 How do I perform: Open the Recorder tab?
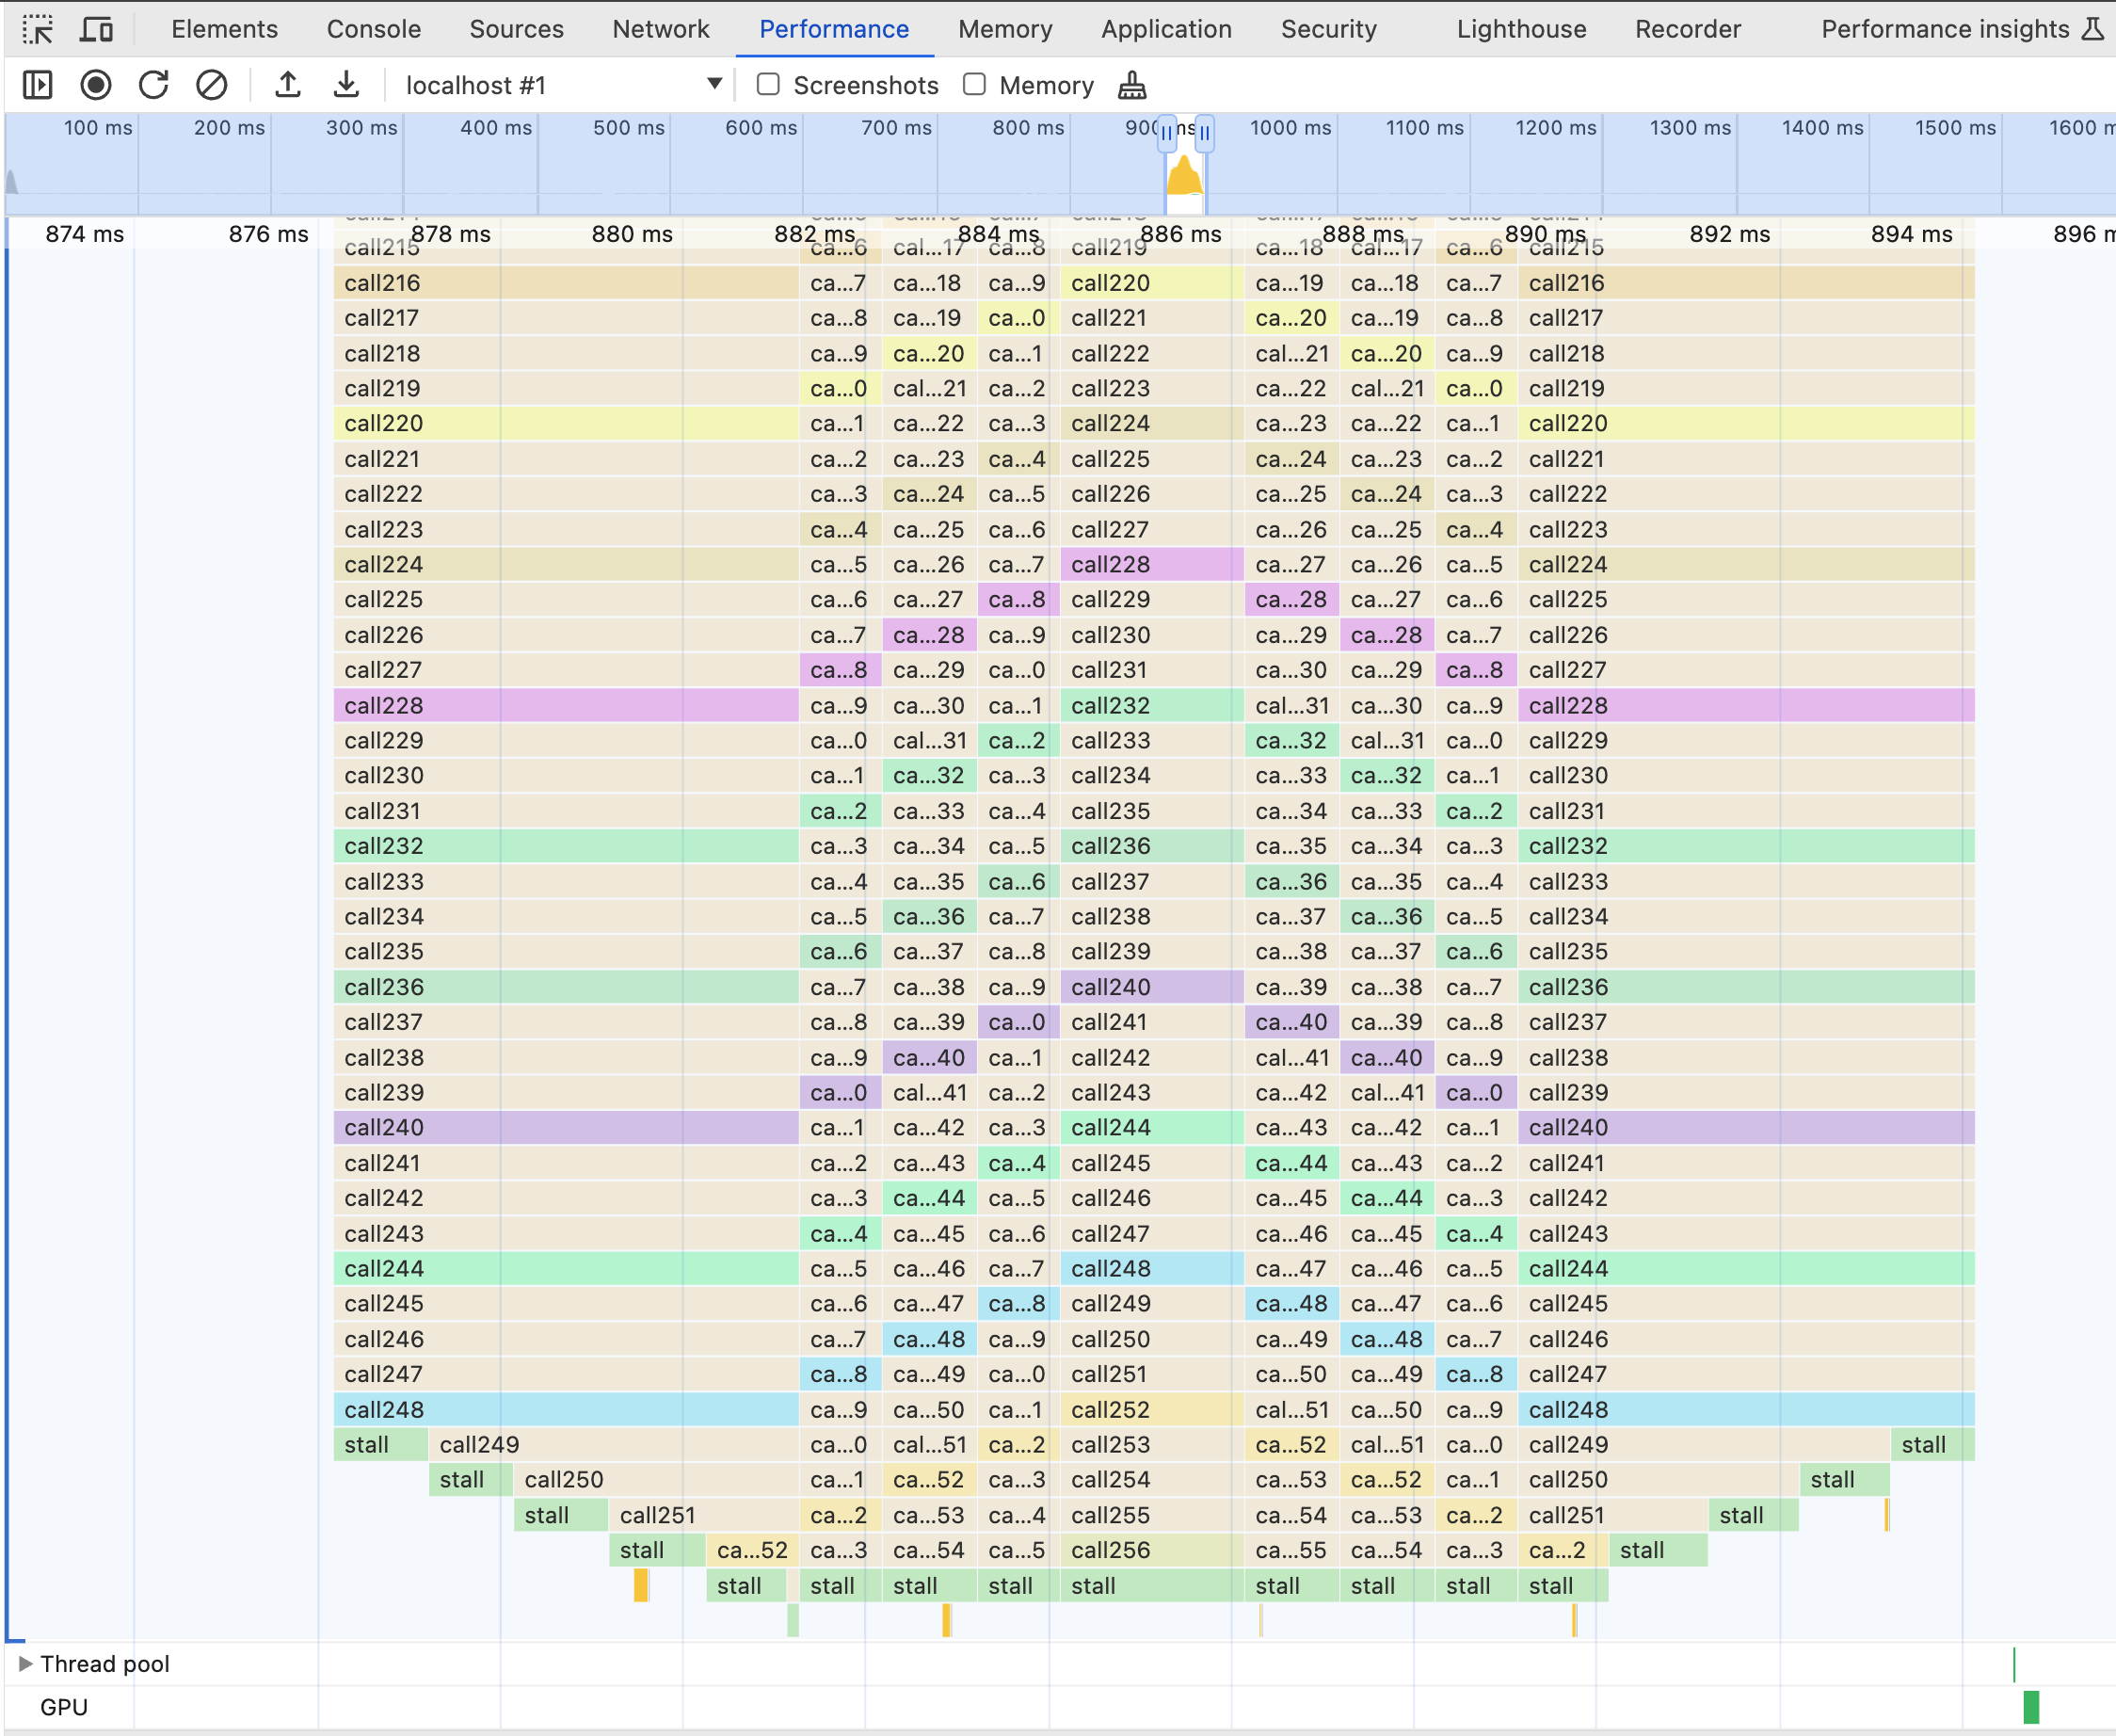(x=1688, y=29)
